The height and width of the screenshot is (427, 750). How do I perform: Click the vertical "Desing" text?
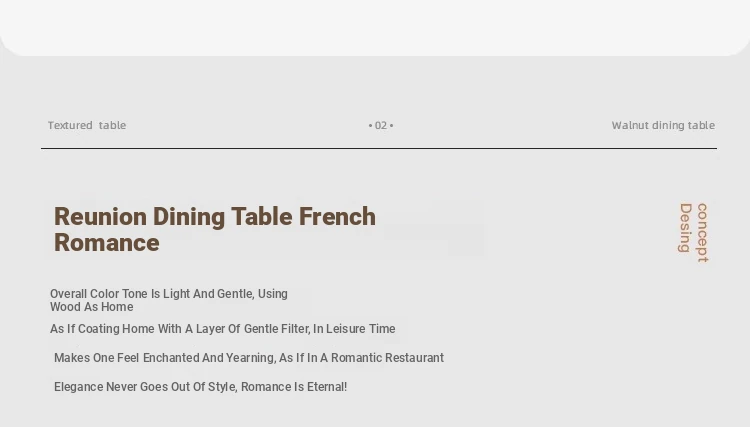[685, 228]
